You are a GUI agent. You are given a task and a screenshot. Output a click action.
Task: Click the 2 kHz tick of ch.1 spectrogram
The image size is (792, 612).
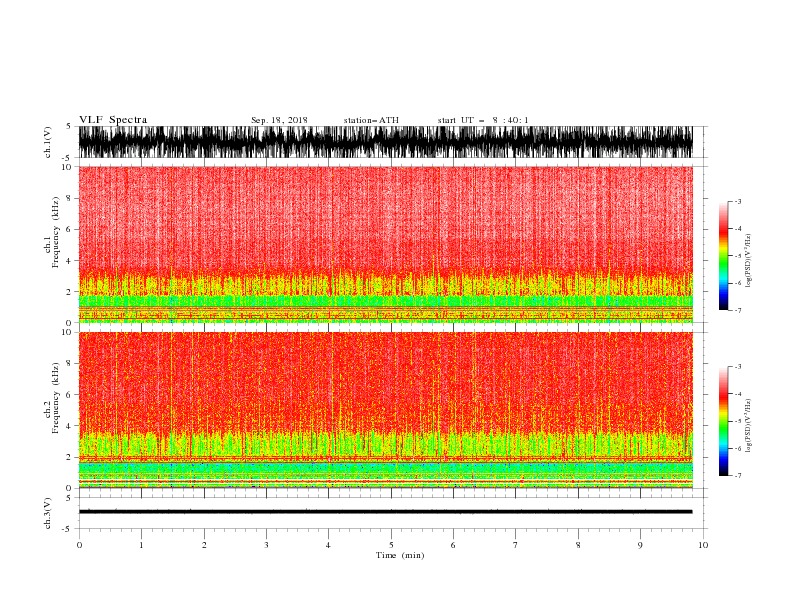[x=69, y=292]
